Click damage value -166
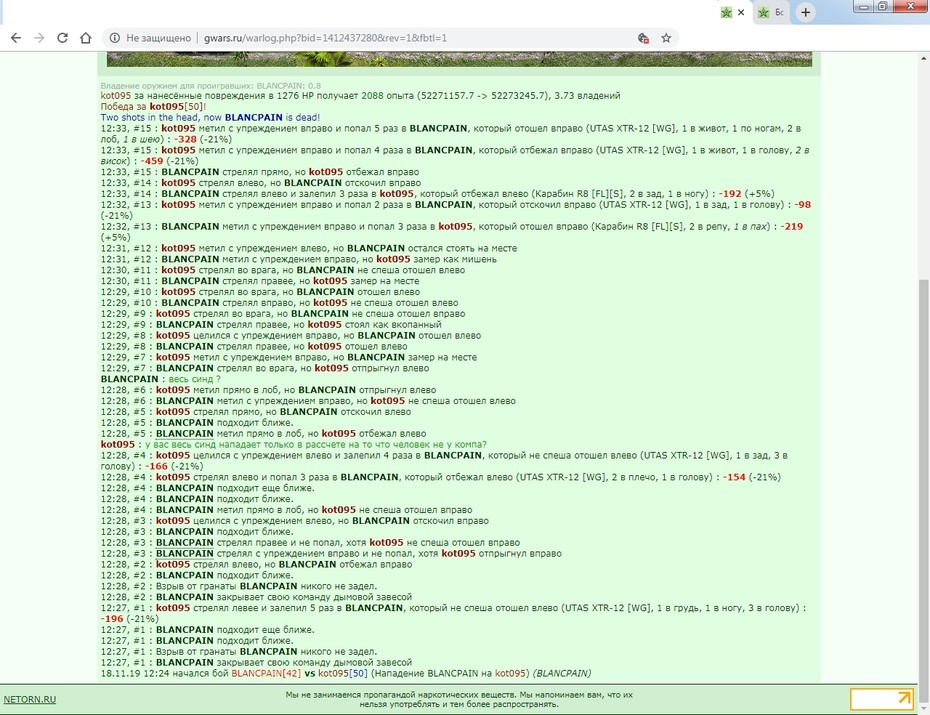Screen dimensions: 930x715 tap(157, 467)
